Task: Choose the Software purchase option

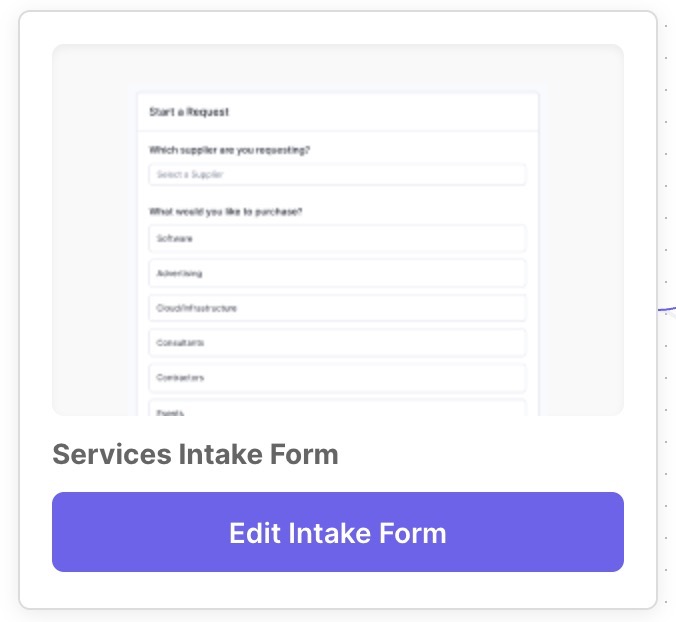Action: pyautogui.click(x=337, y=238)
